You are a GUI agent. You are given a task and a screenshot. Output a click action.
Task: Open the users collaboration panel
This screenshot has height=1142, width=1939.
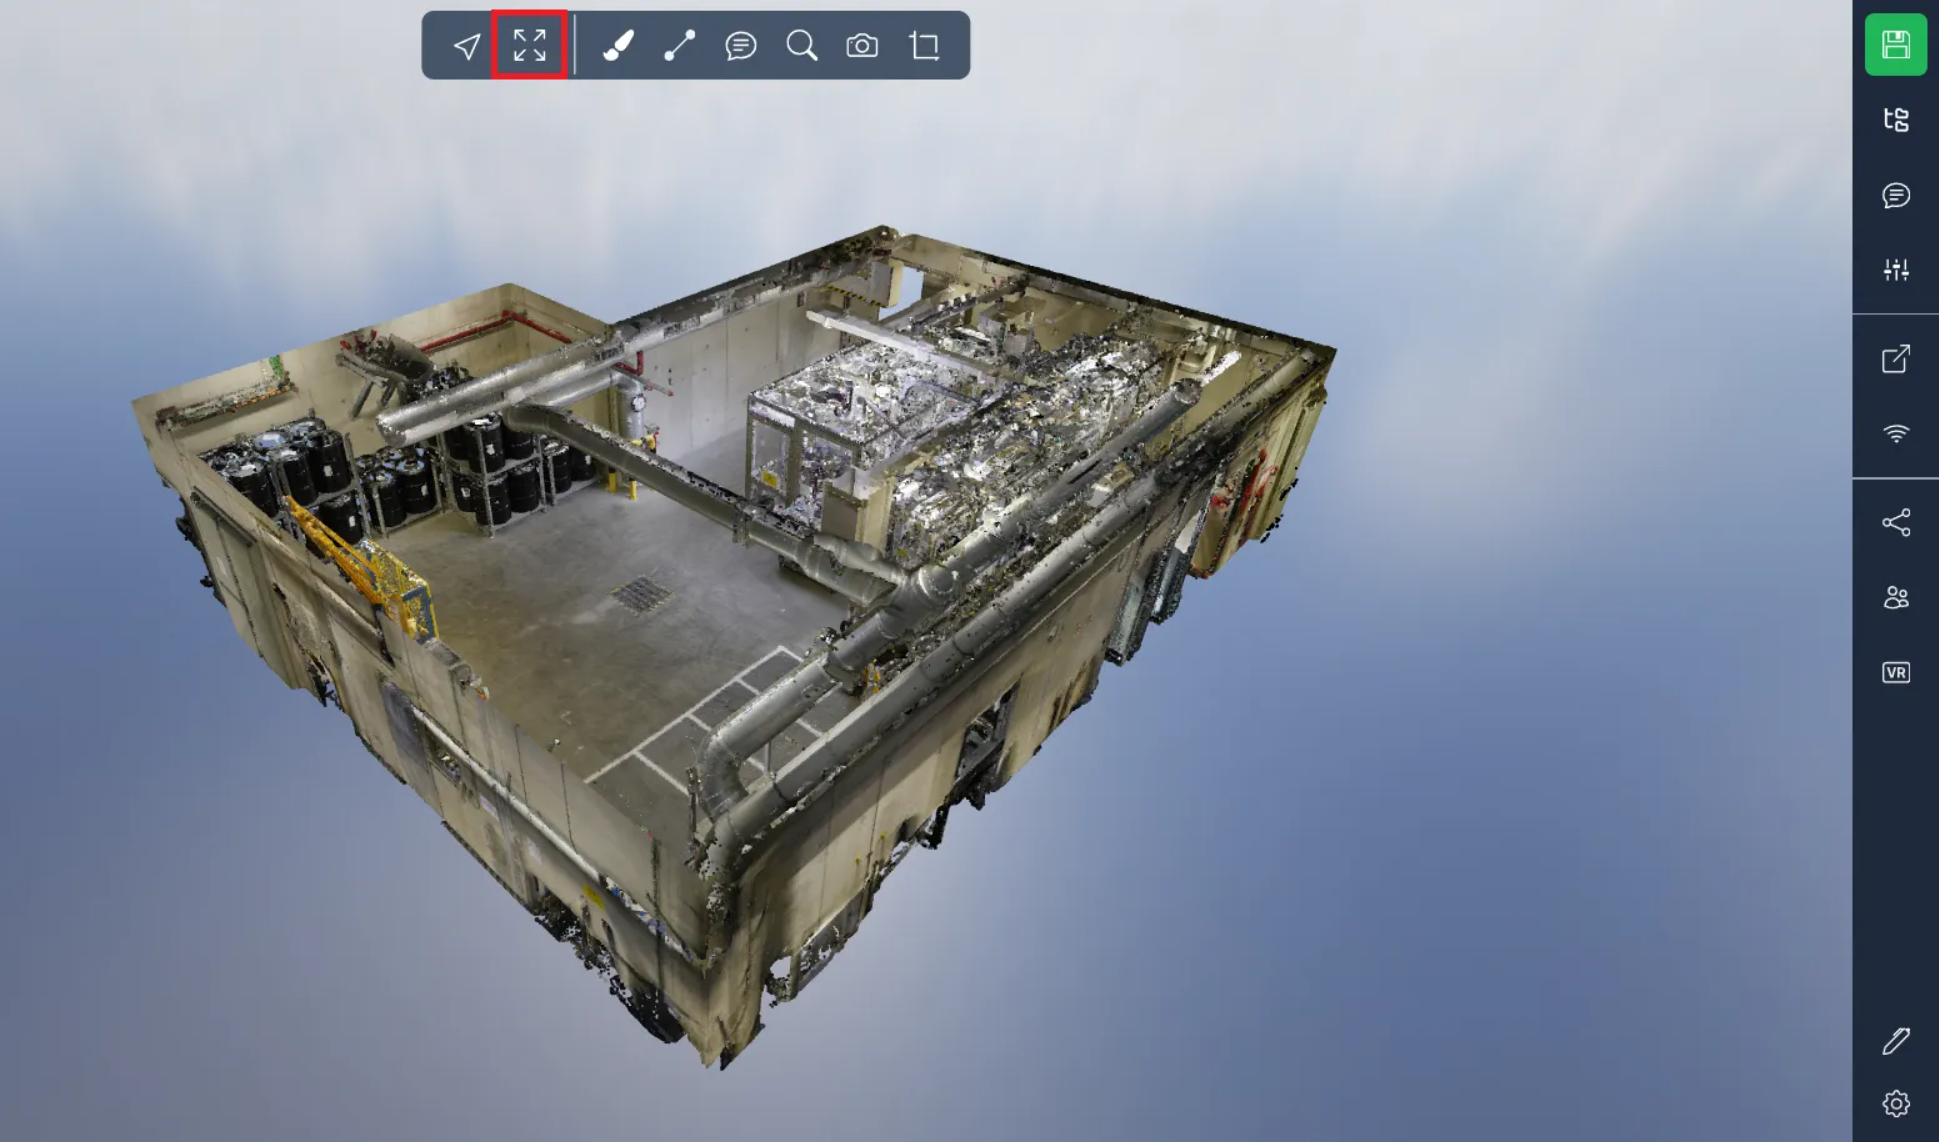click(1895, 597)
